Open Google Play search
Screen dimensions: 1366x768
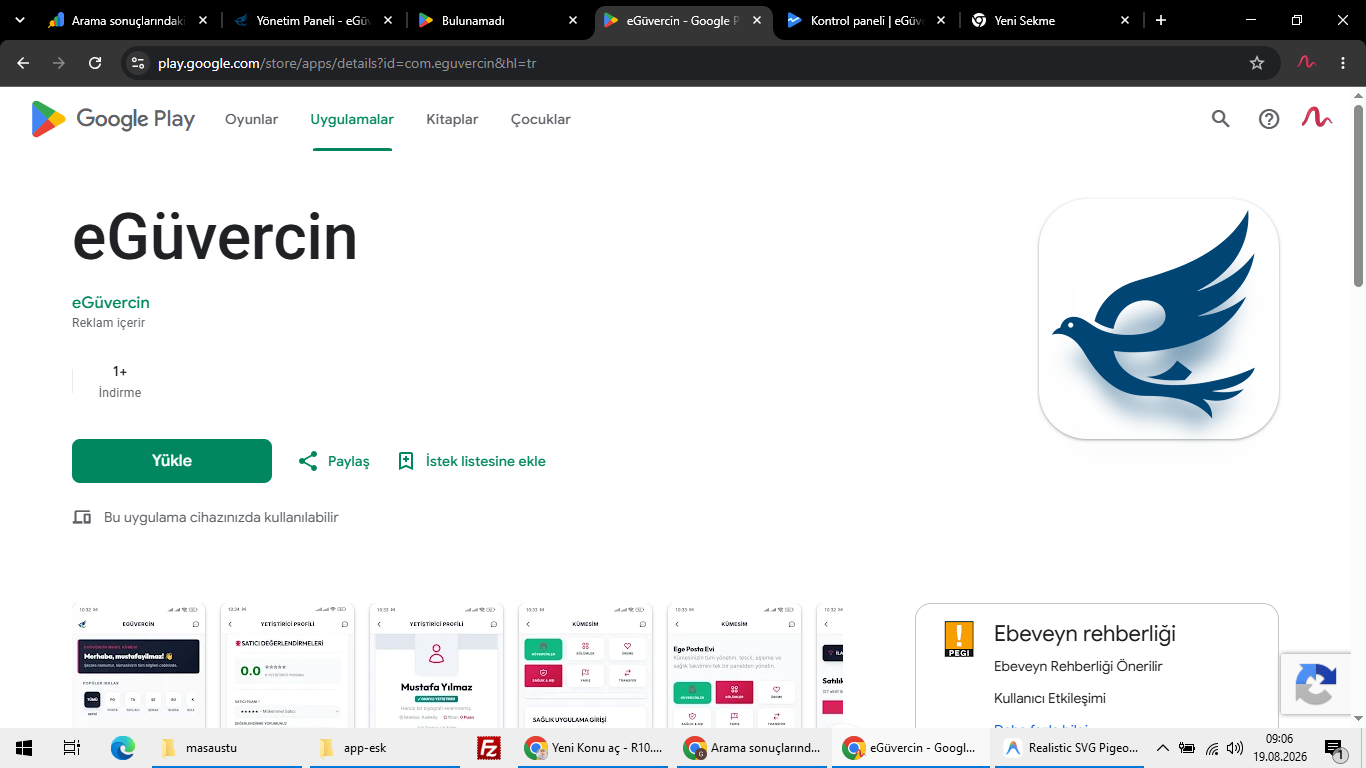1220,119
